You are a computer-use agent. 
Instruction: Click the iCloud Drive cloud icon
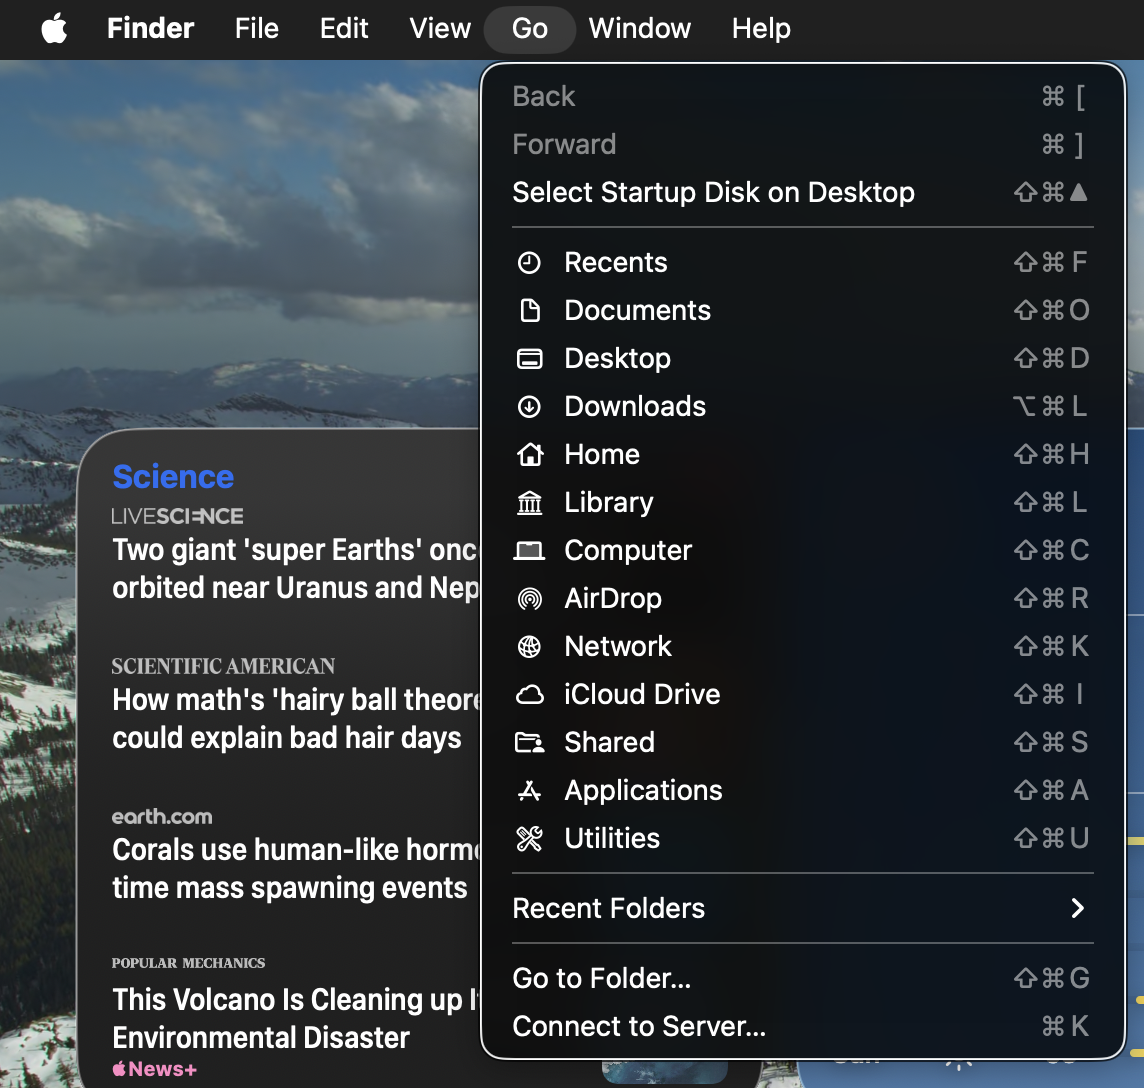pos(530,695)
